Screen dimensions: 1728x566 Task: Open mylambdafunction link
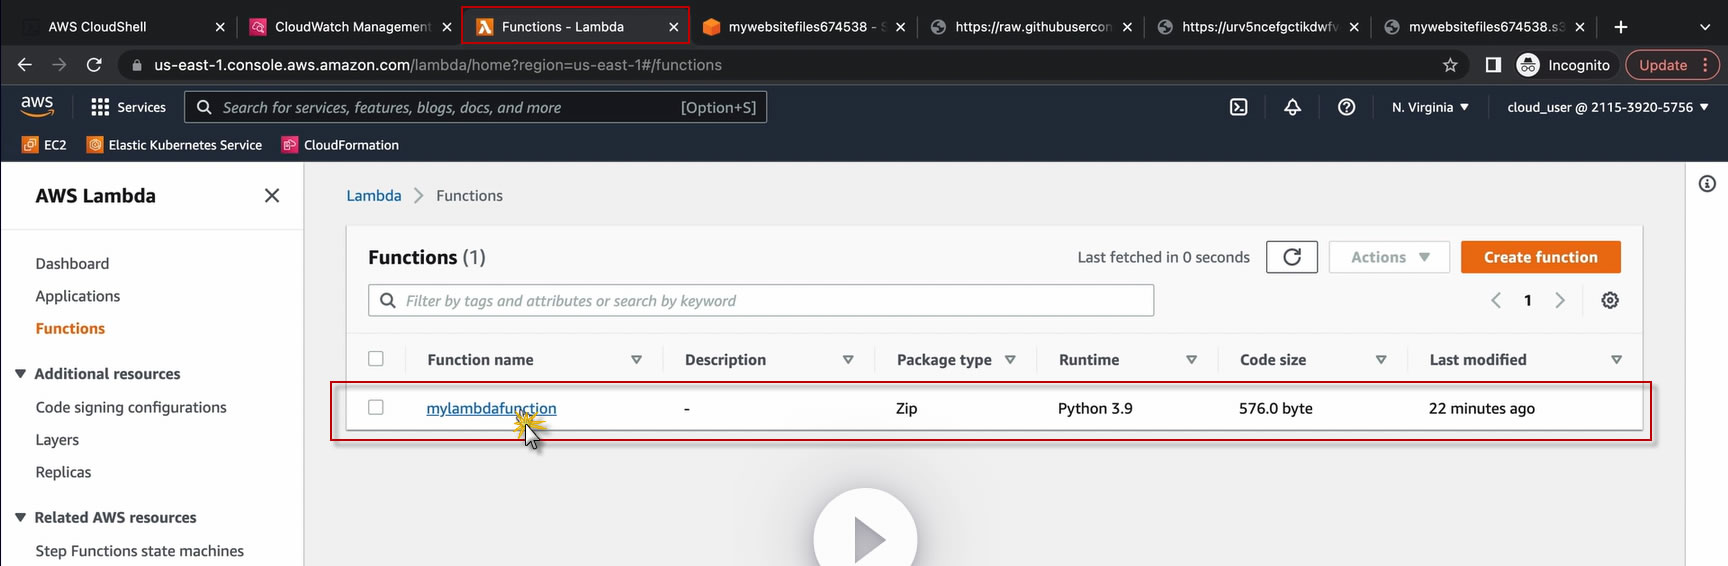point(491,408)
